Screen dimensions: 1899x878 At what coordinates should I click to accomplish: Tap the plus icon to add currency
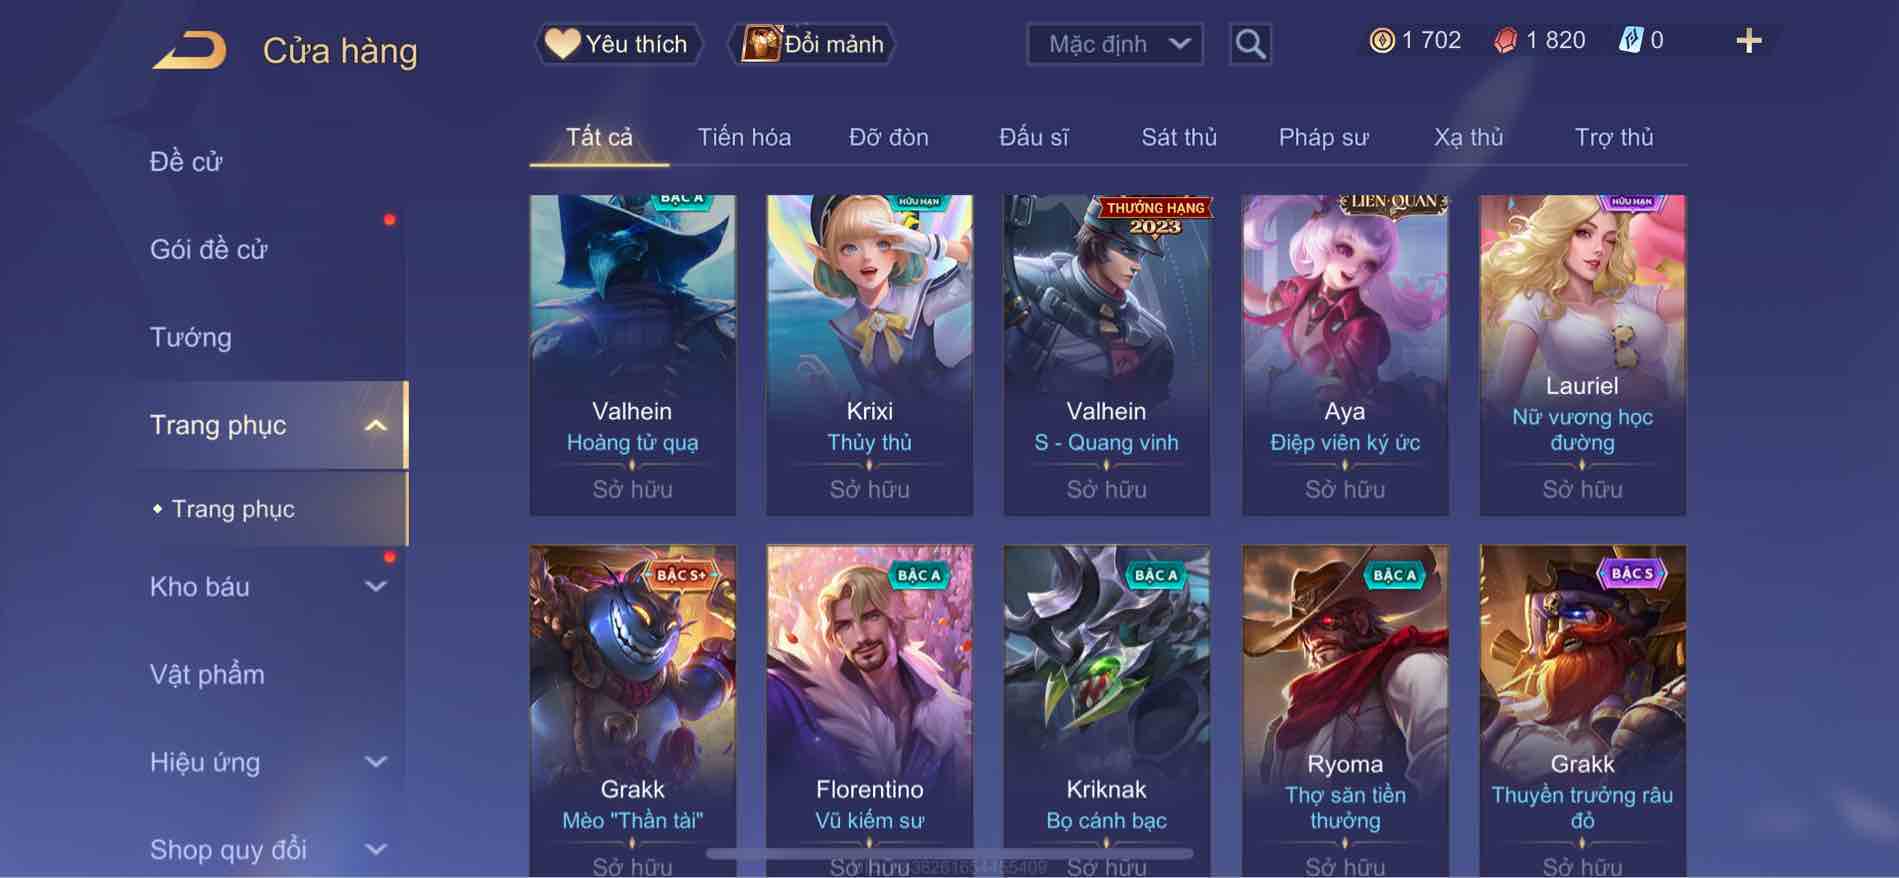[x=1748, y=41]
